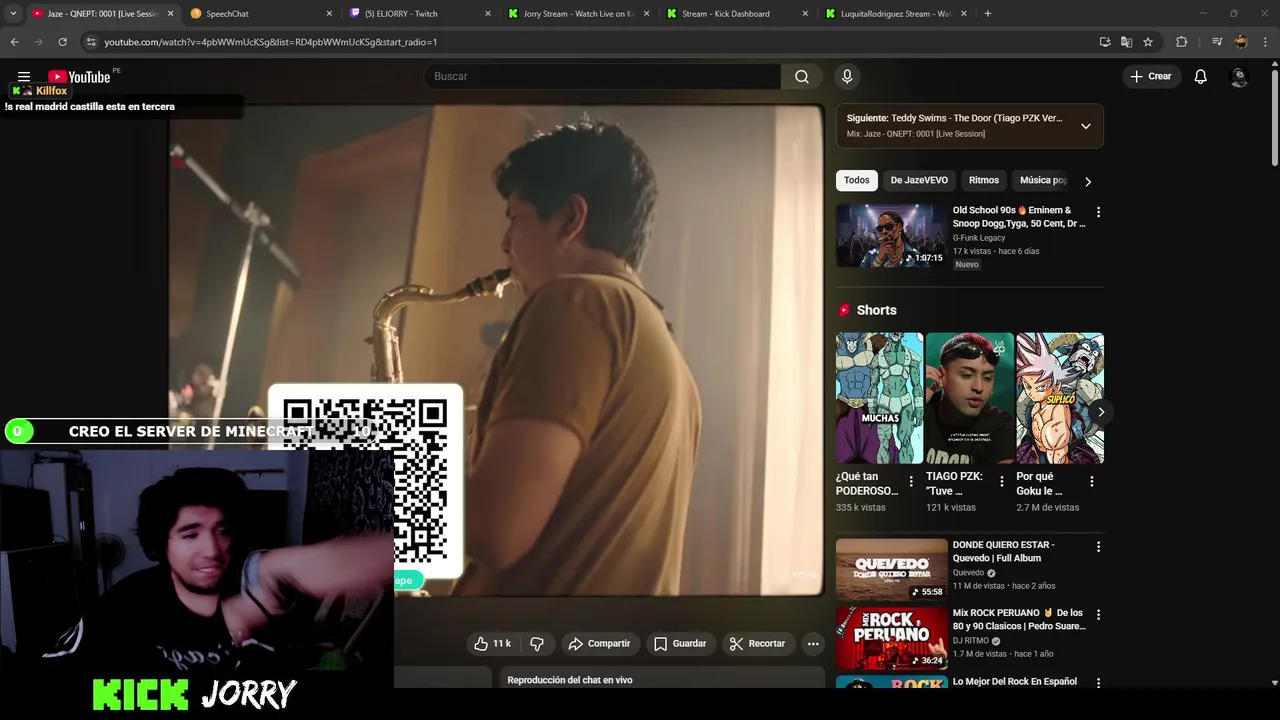Open options for TIAGO PZK short
Image resolution: width=1280 pixels, height=720 pixels.
click(1001, 481)
